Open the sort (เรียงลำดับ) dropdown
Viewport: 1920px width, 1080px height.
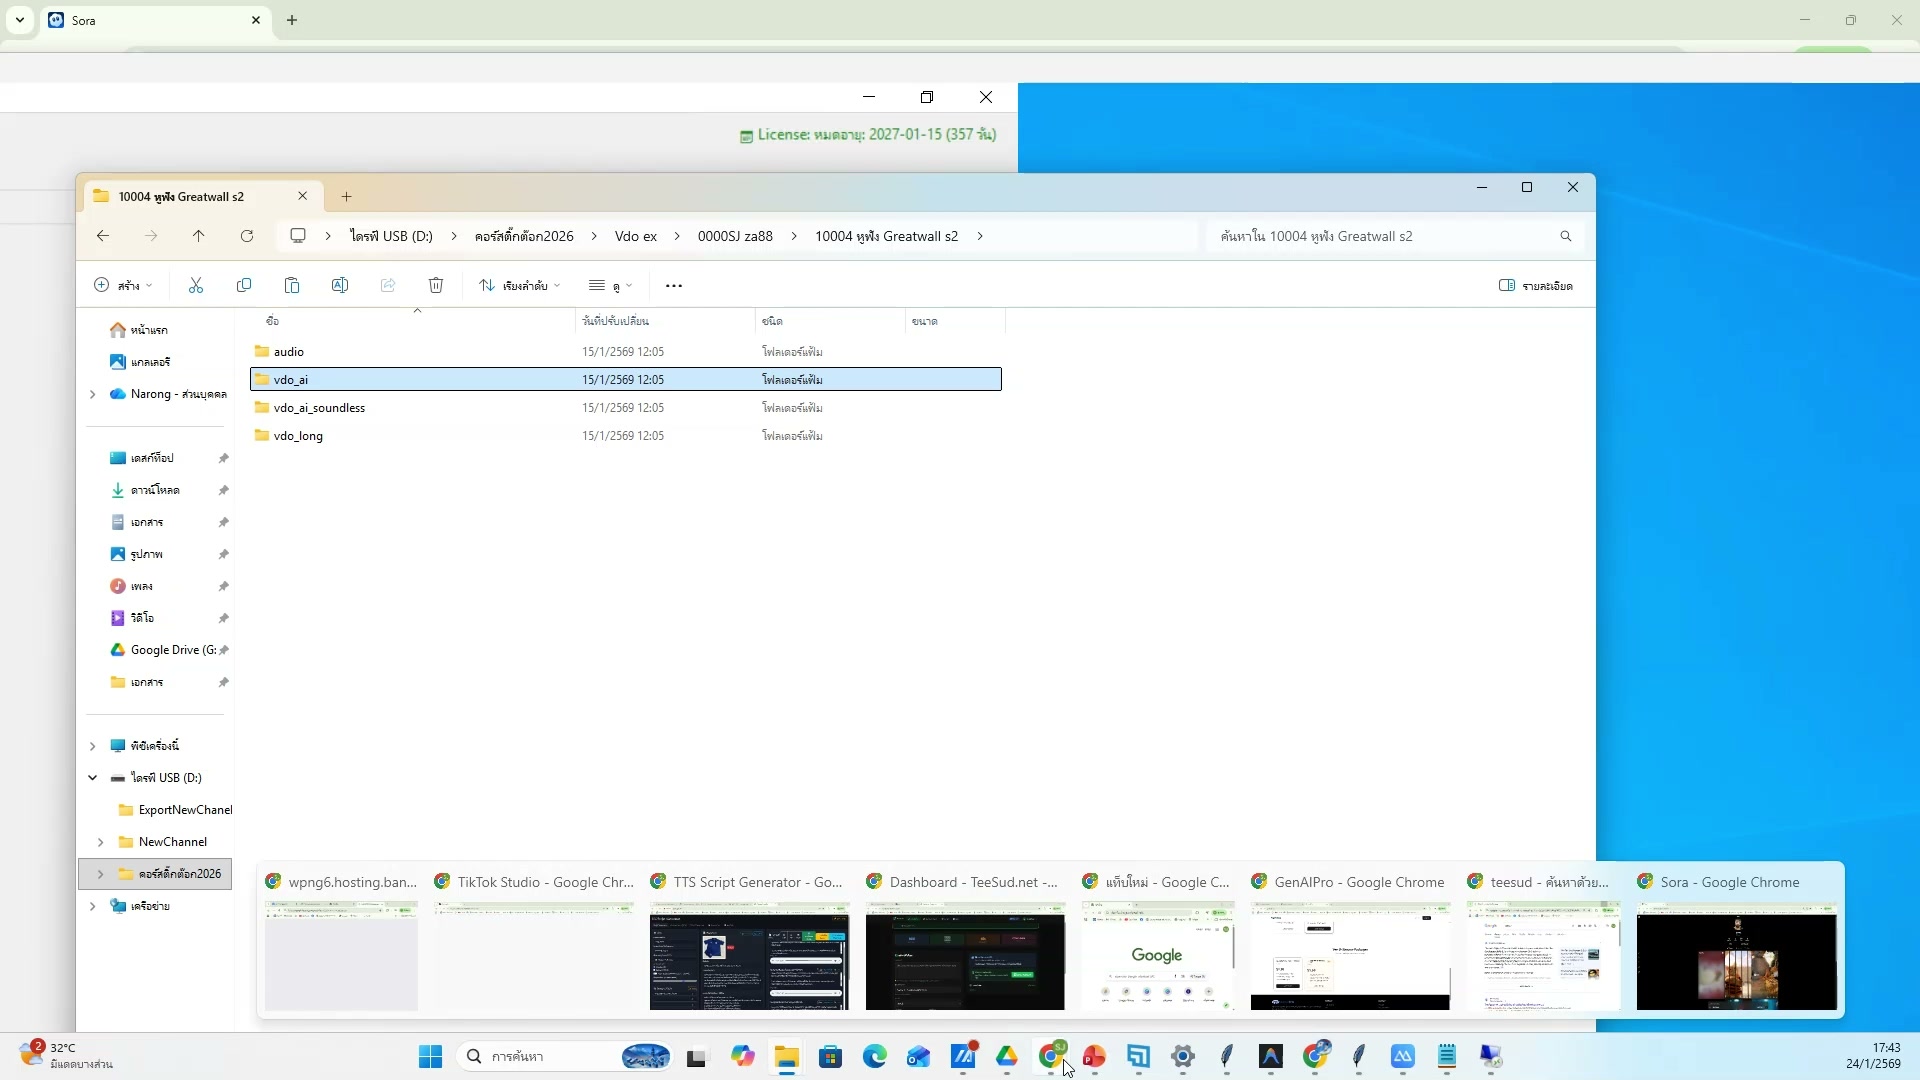coord(519,286)
